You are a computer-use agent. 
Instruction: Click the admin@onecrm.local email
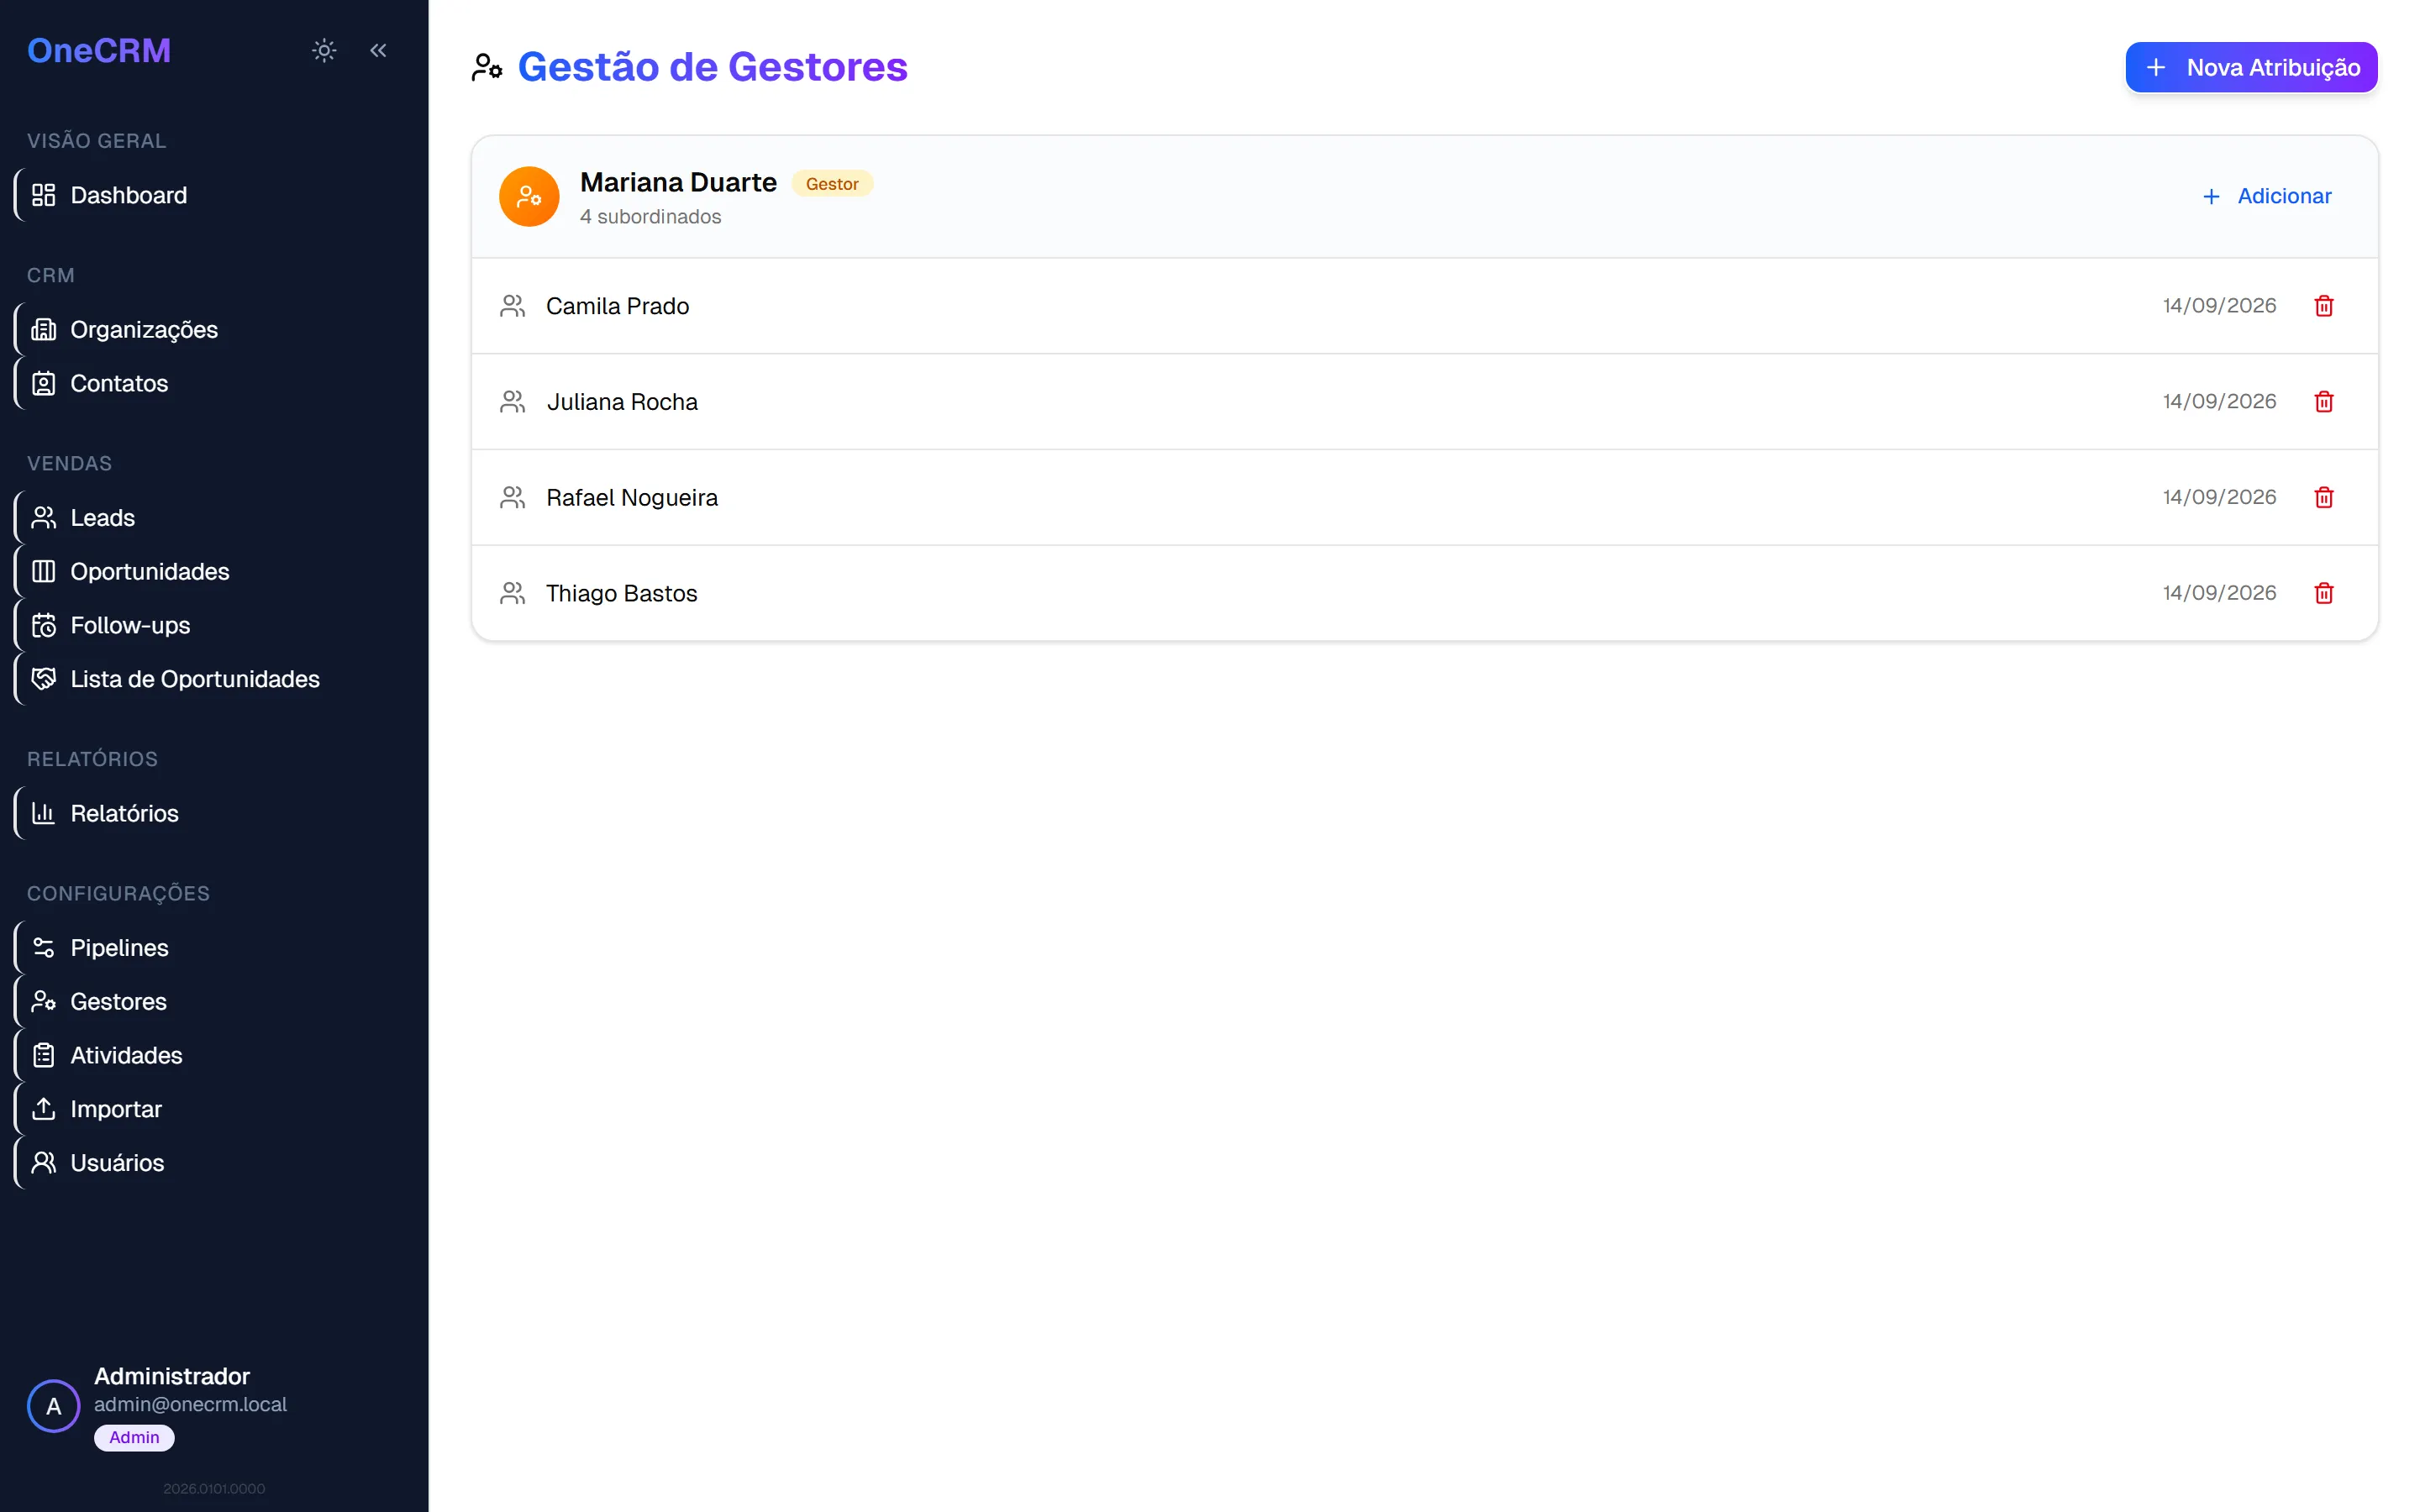(190, 1404)
